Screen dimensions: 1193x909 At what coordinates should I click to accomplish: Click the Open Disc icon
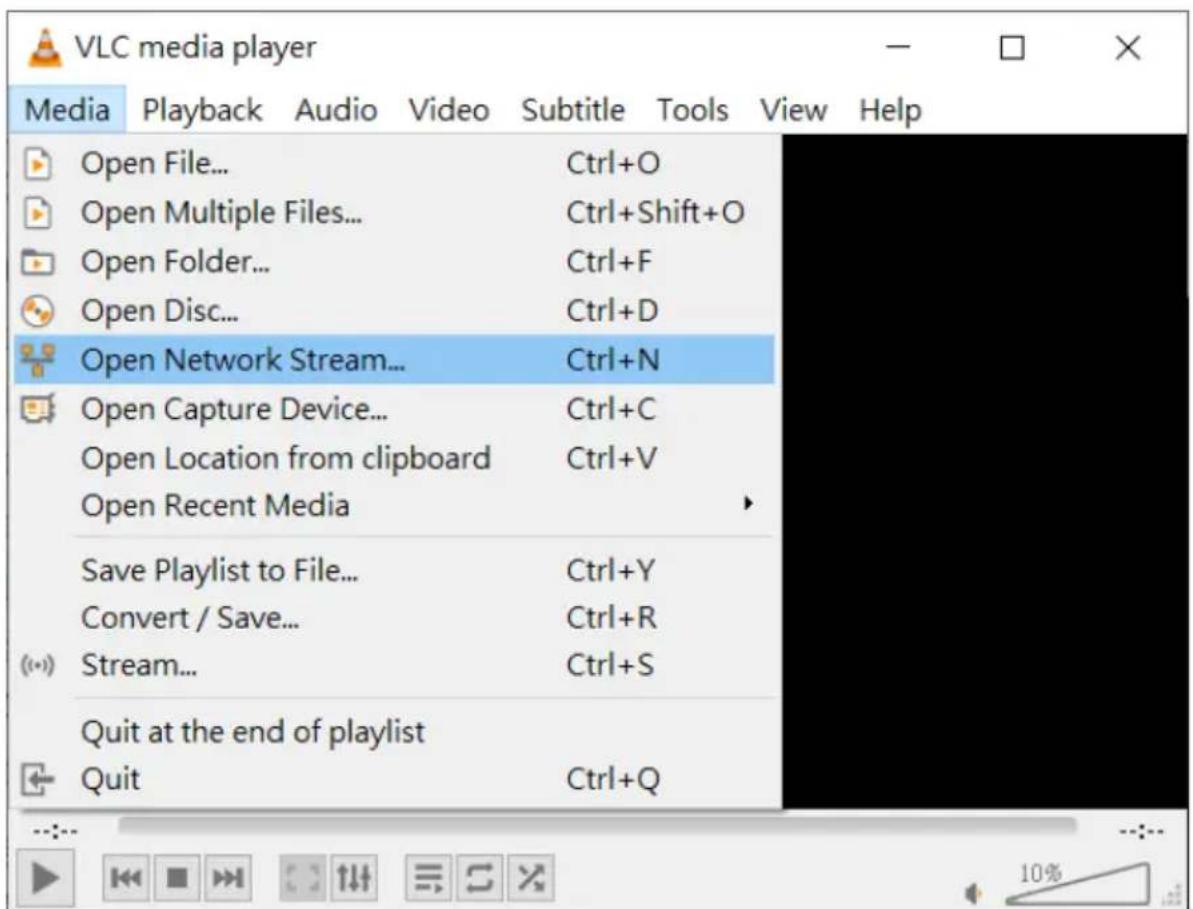[38, 311]
